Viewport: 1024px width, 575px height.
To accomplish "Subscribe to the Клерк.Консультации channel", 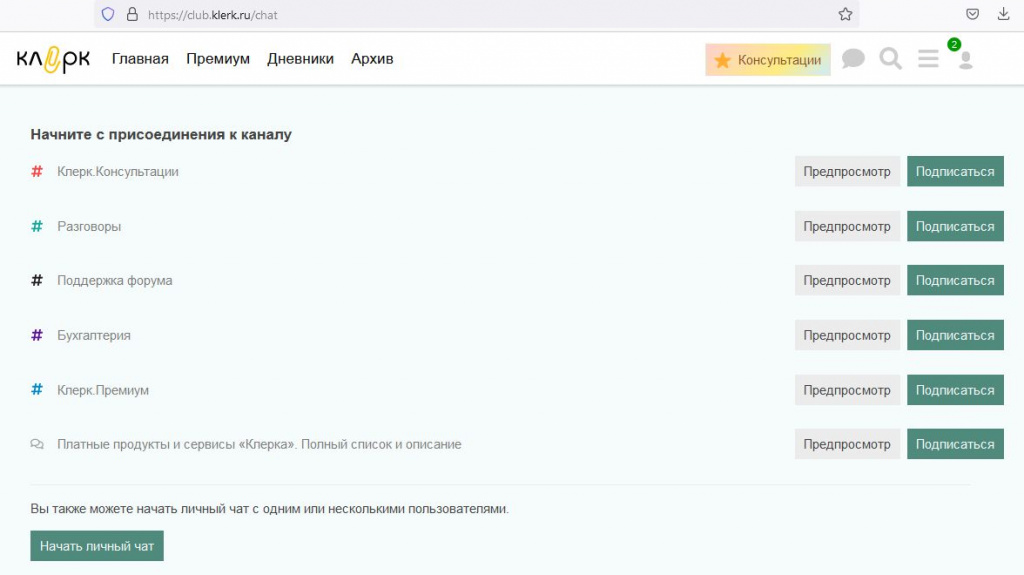I will 955,171.
